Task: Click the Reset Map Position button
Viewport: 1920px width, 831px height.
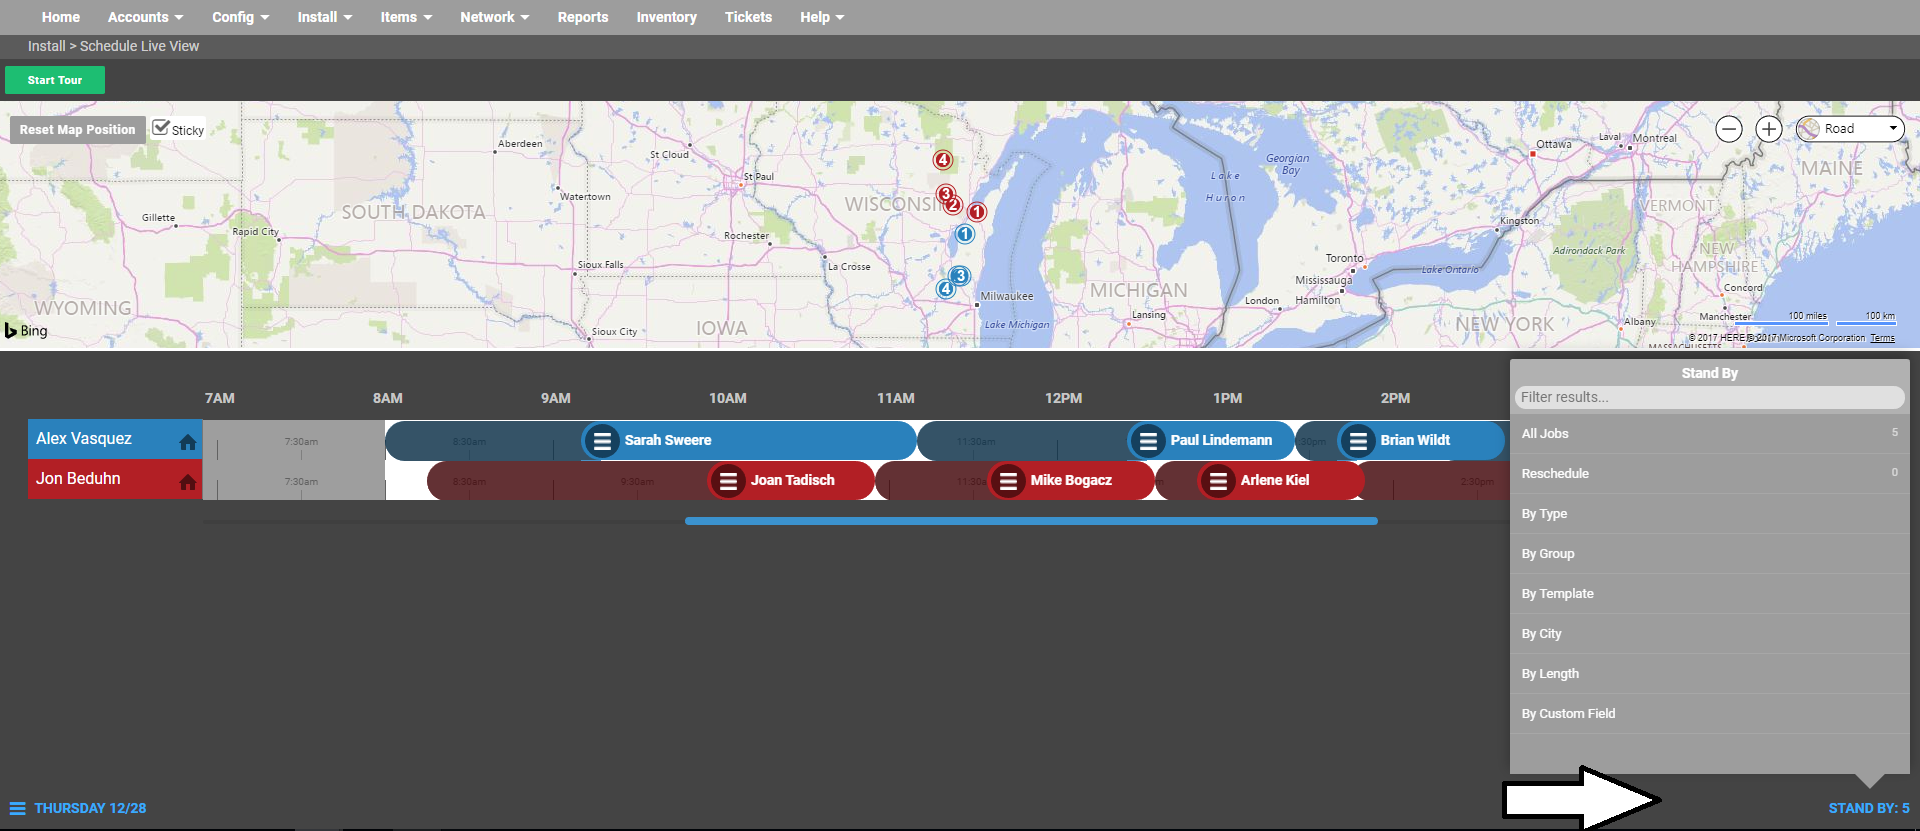Action: (77, 130)
